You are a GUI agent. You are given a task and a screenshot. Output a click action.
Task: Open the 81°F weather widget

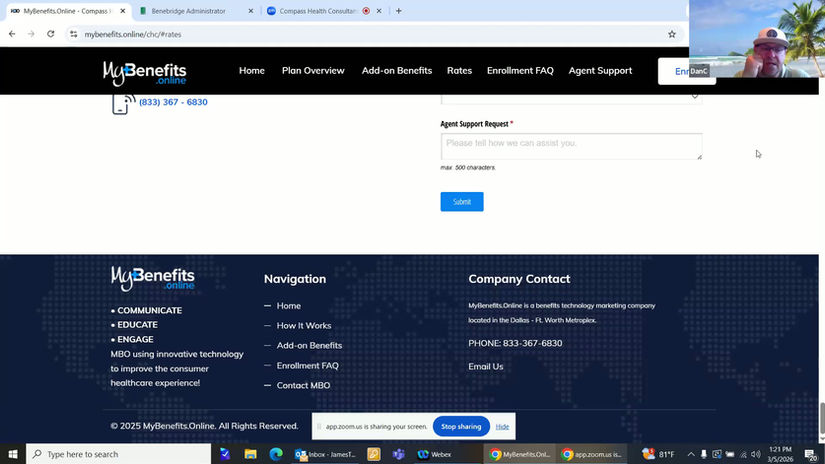pos(658,454)
